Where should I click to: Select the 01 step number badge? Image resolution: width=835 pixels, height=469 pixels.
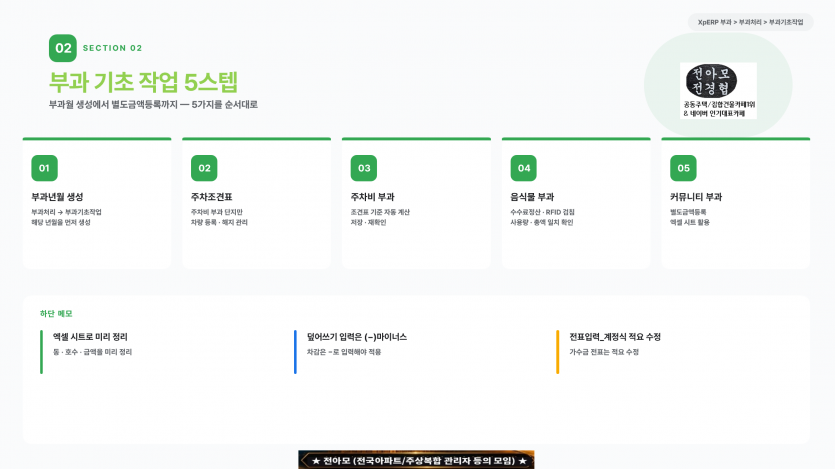point(44,168)
